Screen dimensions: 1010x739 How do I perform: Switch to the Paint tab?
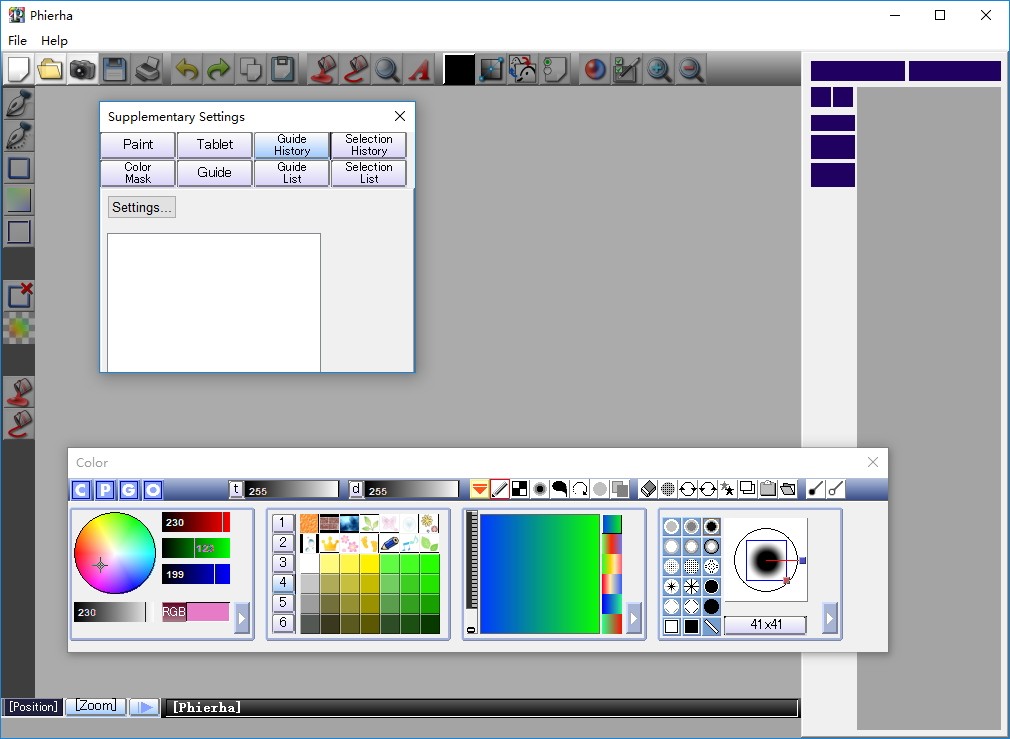[x=138, y=144]
